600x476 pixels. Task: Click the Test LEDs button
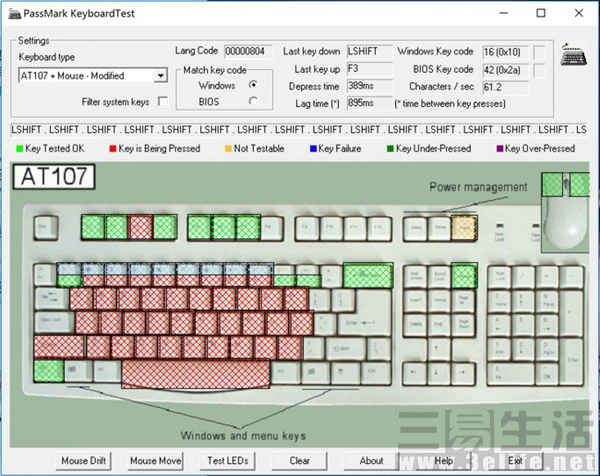[x=230, y=461]
